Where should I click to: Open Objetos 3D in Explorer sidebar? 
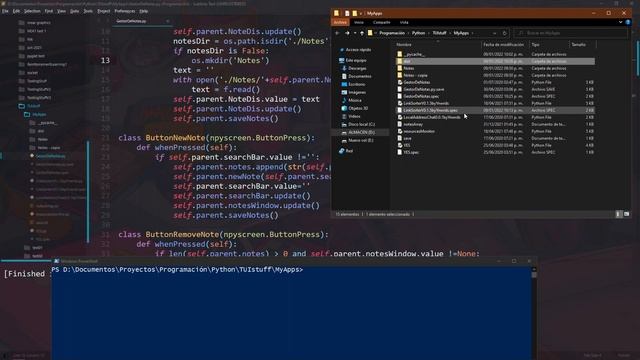point(355,108)
